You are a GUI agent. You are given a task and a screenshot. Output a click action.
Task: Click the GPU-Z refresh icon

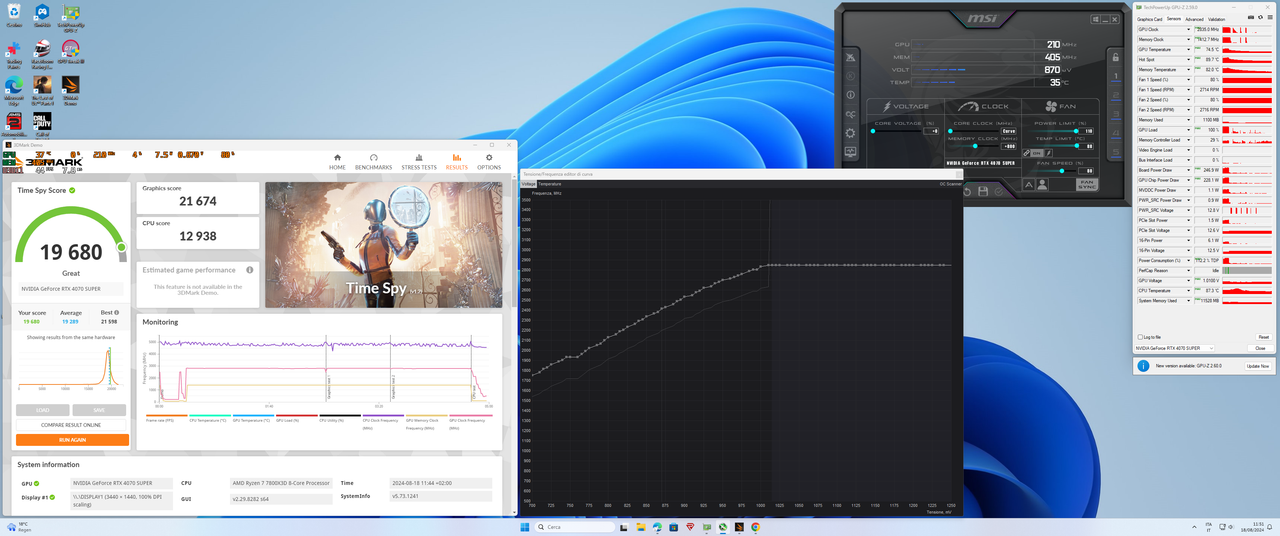[x=1260, y=17]
